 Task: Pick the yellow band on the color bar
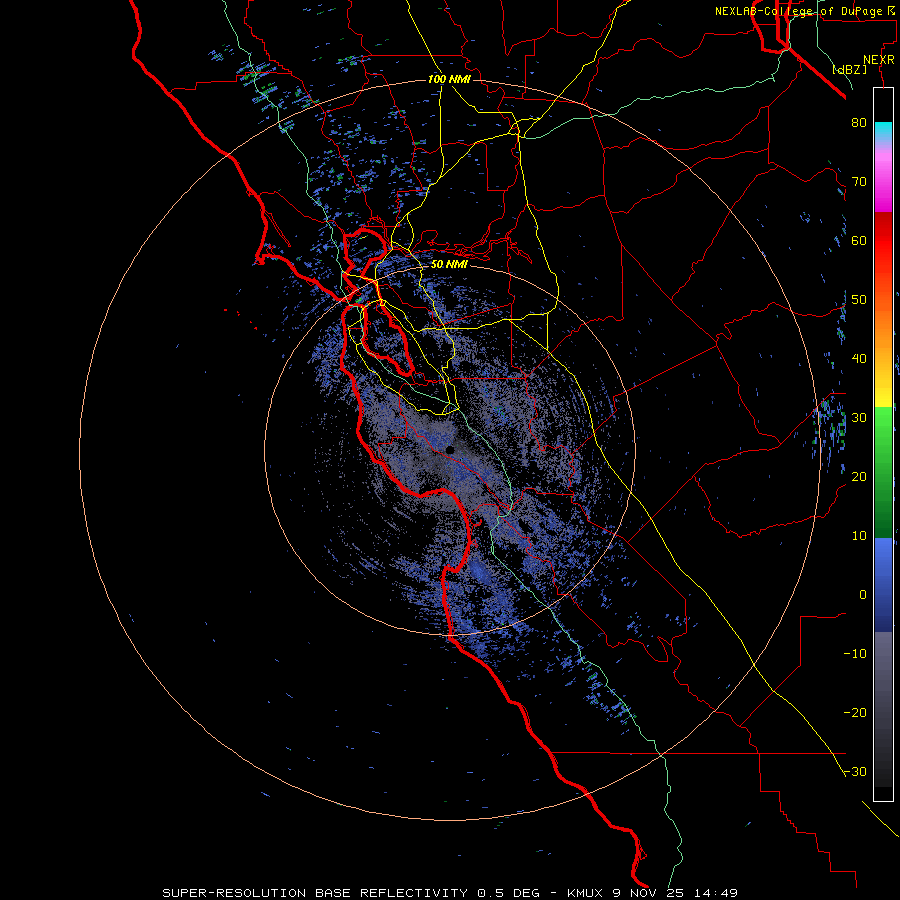tap(883, 393)
